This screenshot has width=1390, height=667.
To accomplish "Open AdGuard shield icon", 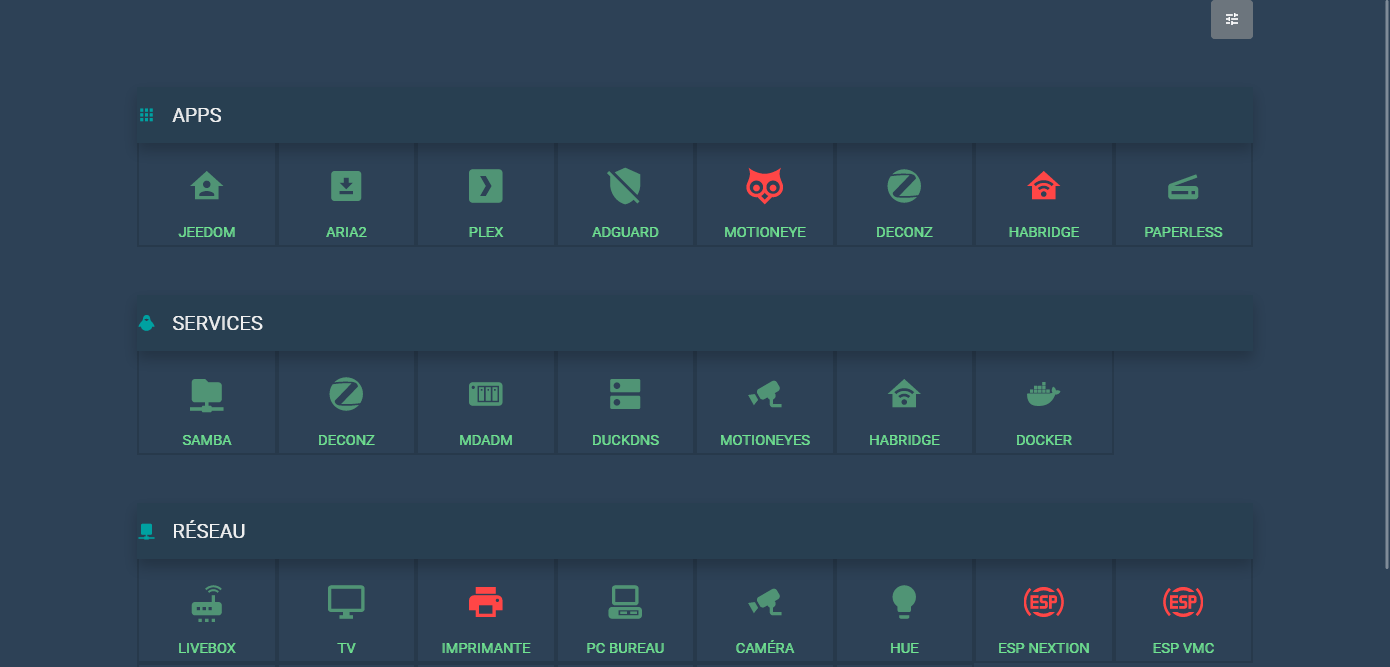I will [625, 186].
